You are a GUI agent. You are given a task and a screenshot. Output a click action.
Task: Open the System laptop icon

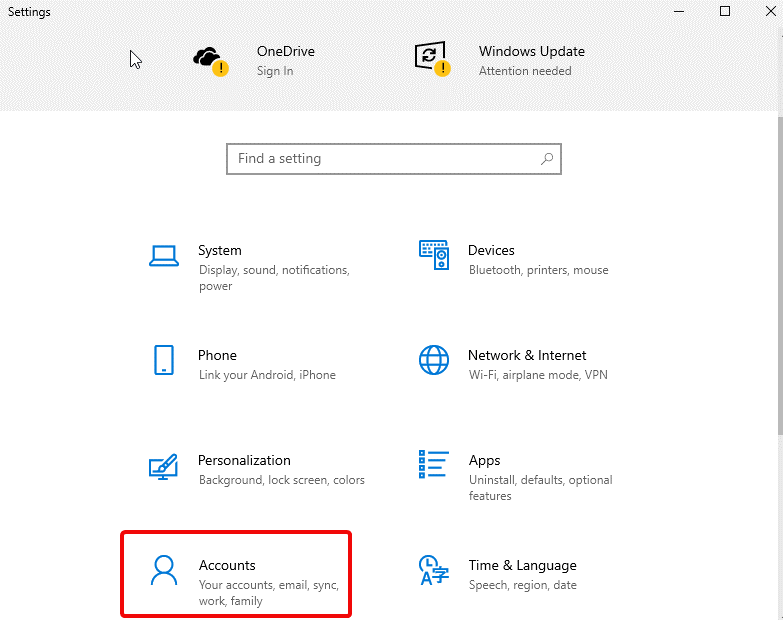click(164, 256)
